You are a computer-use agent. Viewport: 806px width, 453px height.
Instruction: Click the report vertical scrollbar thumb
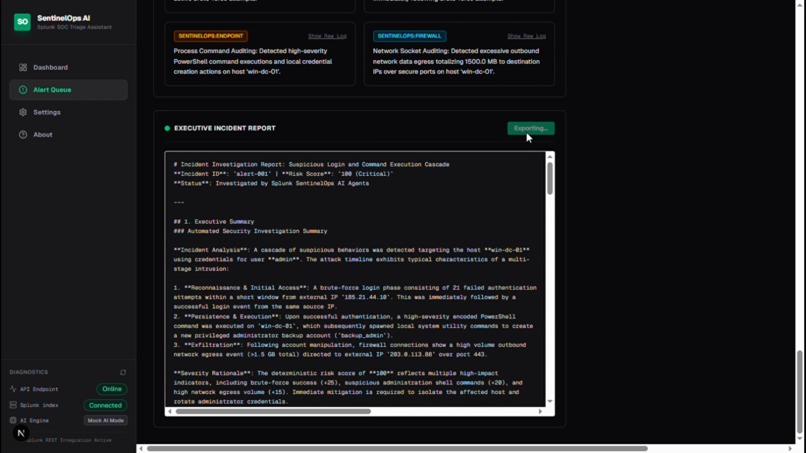pyautogui.click(x=550, y=178)
